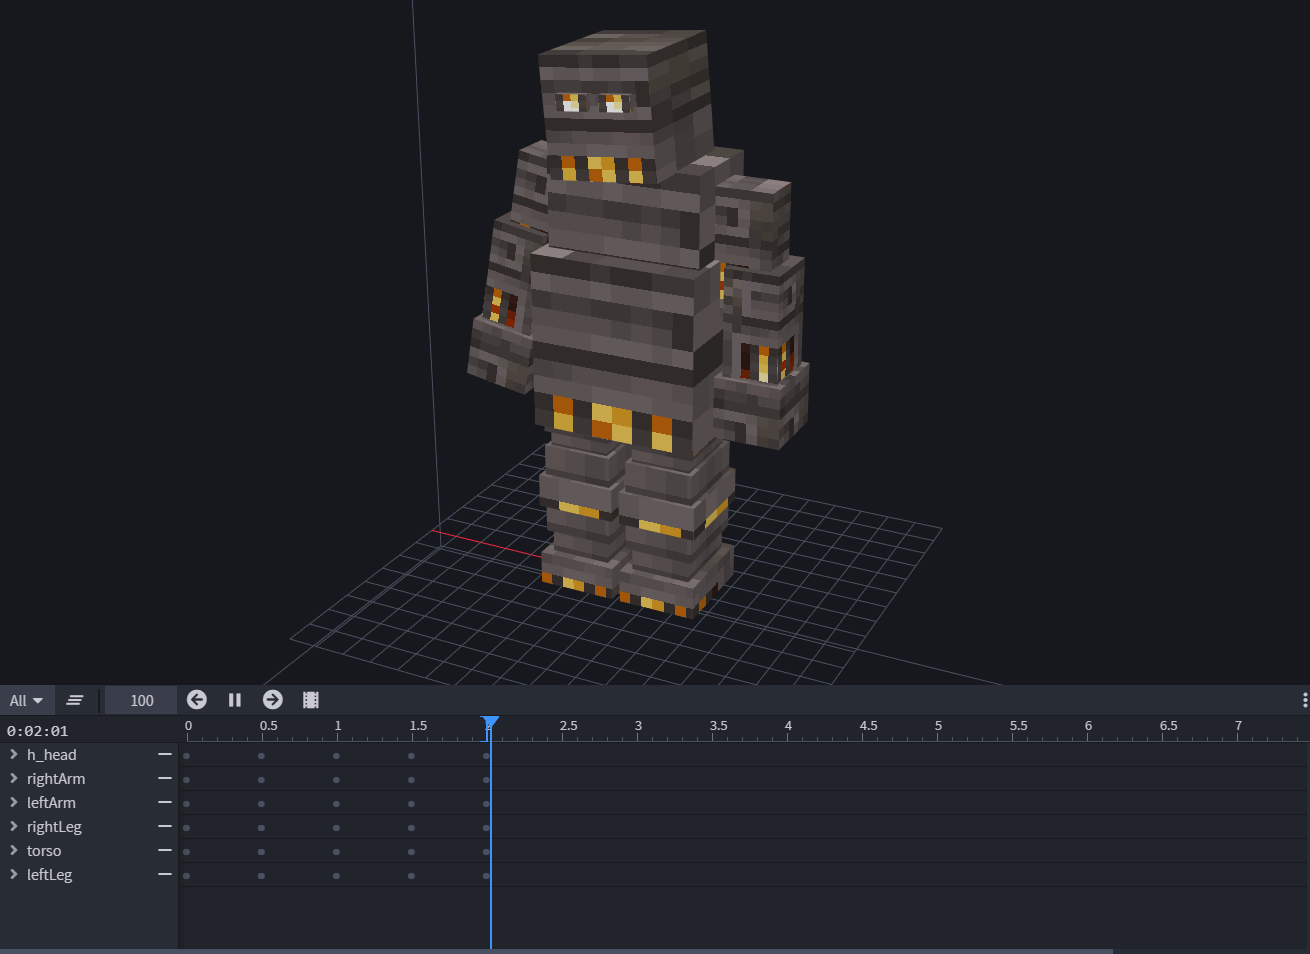1310x954 pixels.
Task: Select rightArm keyframe at time 0
Action: 186,780
